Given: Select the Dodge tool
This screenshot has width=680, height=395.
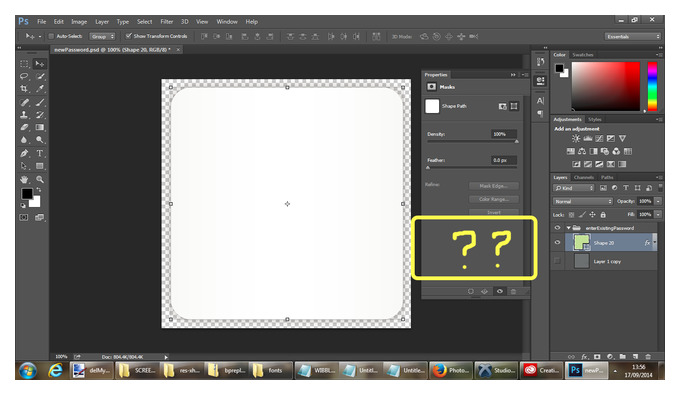Looking at the screenshot, I should pos(40,140).
